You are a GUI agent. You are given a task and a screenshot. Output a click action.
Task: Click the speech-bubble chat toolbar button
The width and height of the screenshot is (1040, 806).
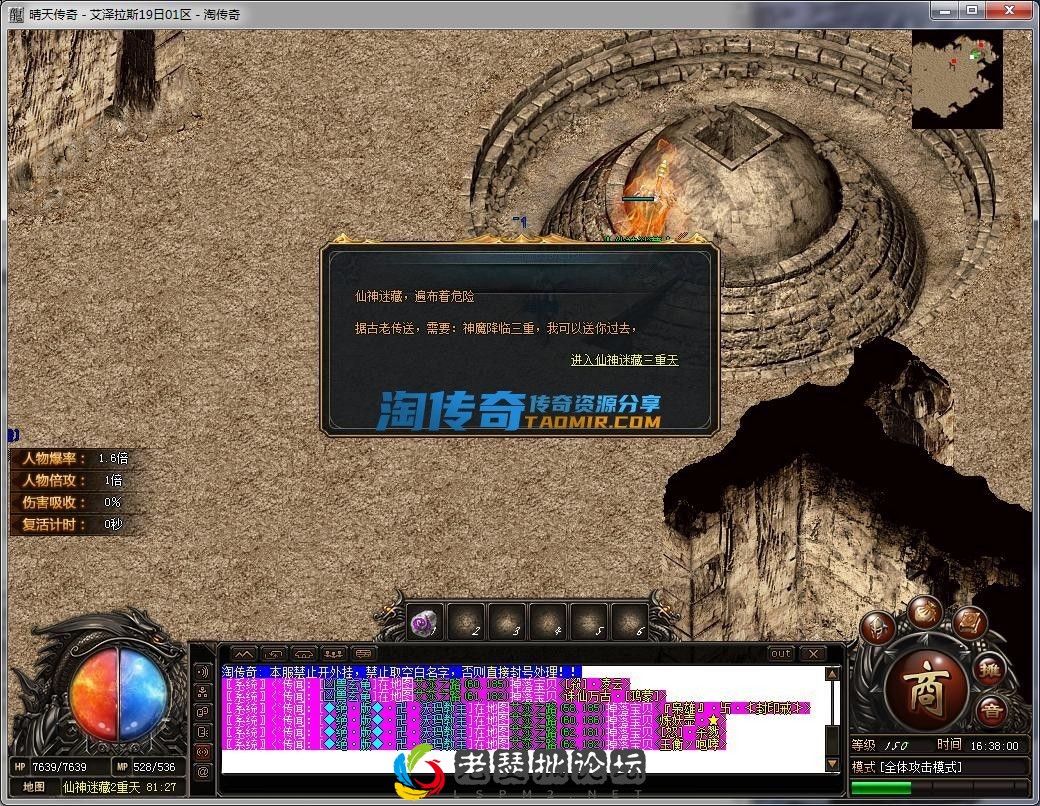(x=363, y=653)
